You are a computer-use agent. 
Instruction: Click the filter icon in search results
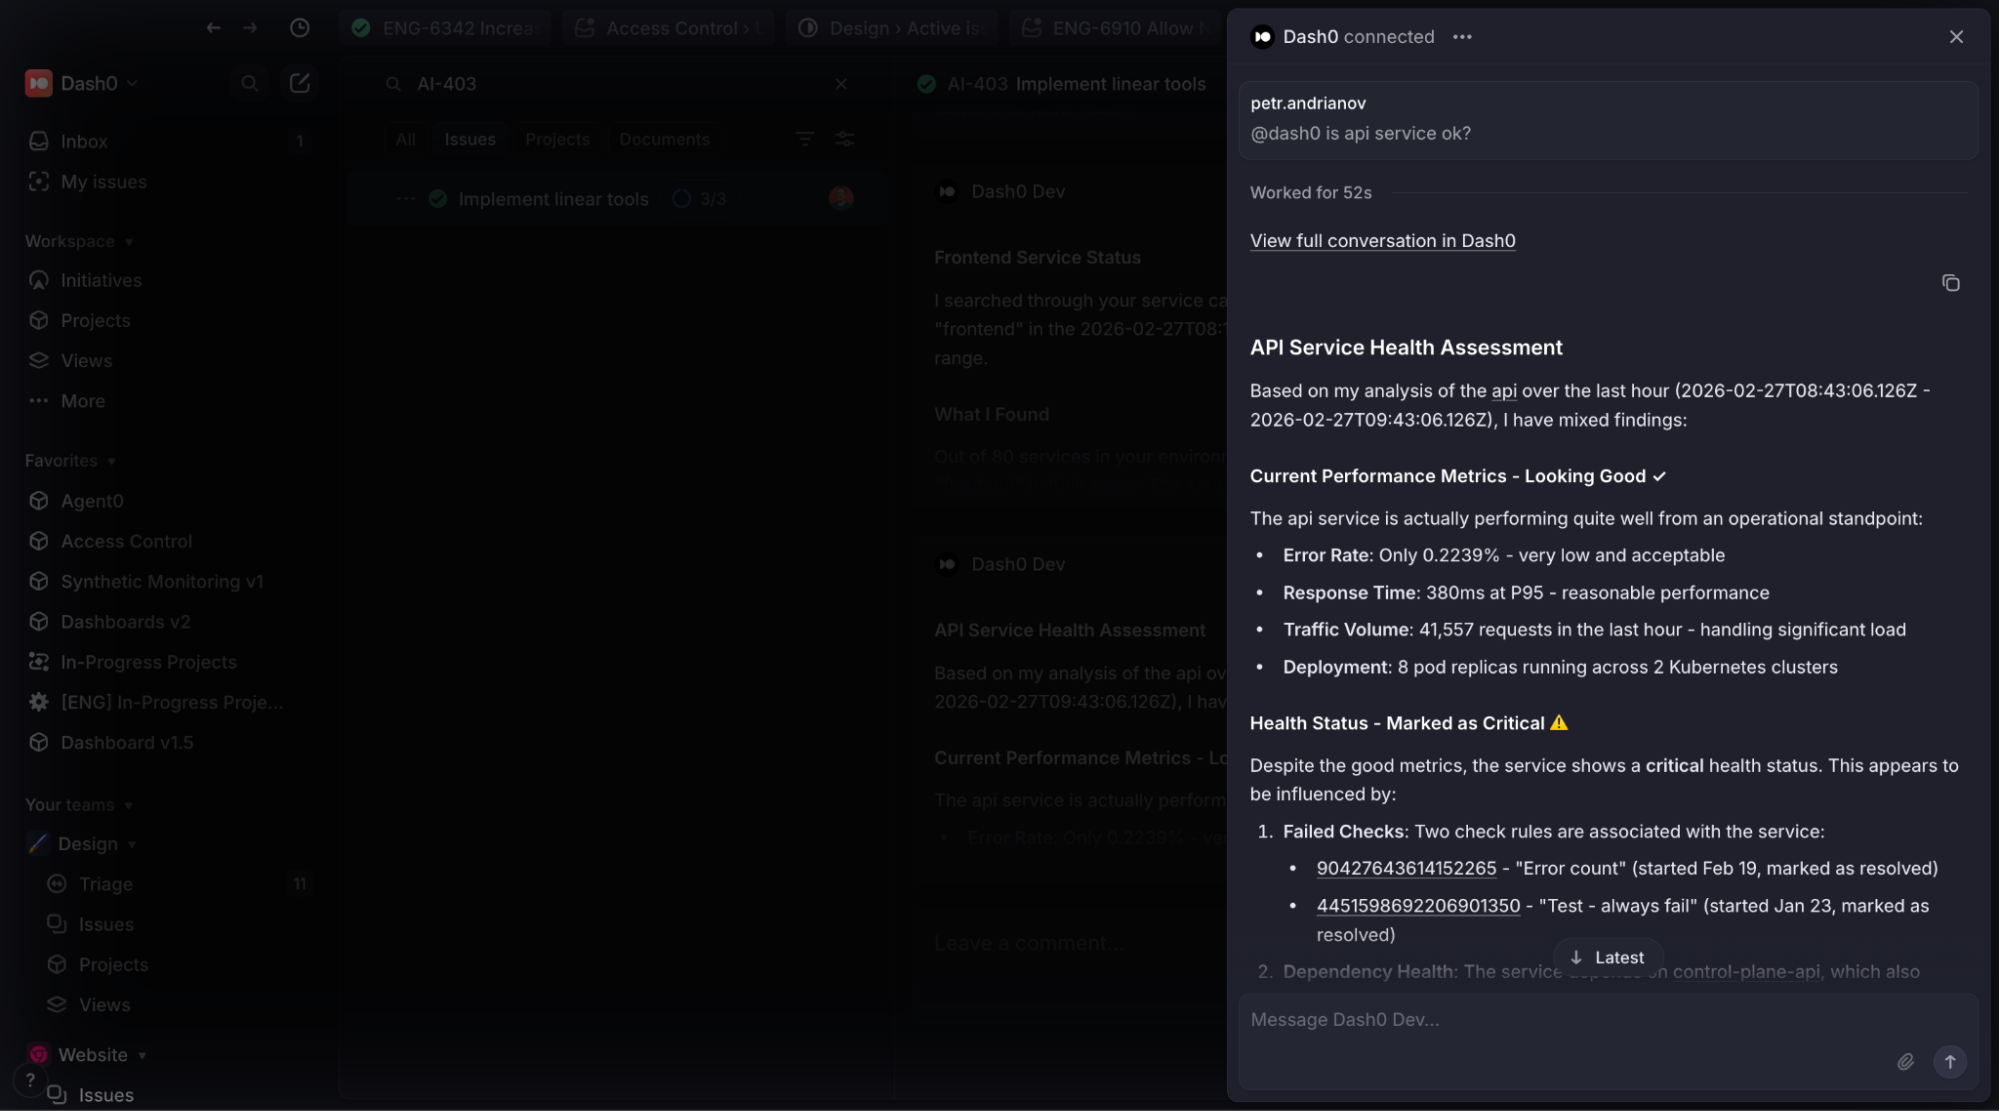[804, 139]
